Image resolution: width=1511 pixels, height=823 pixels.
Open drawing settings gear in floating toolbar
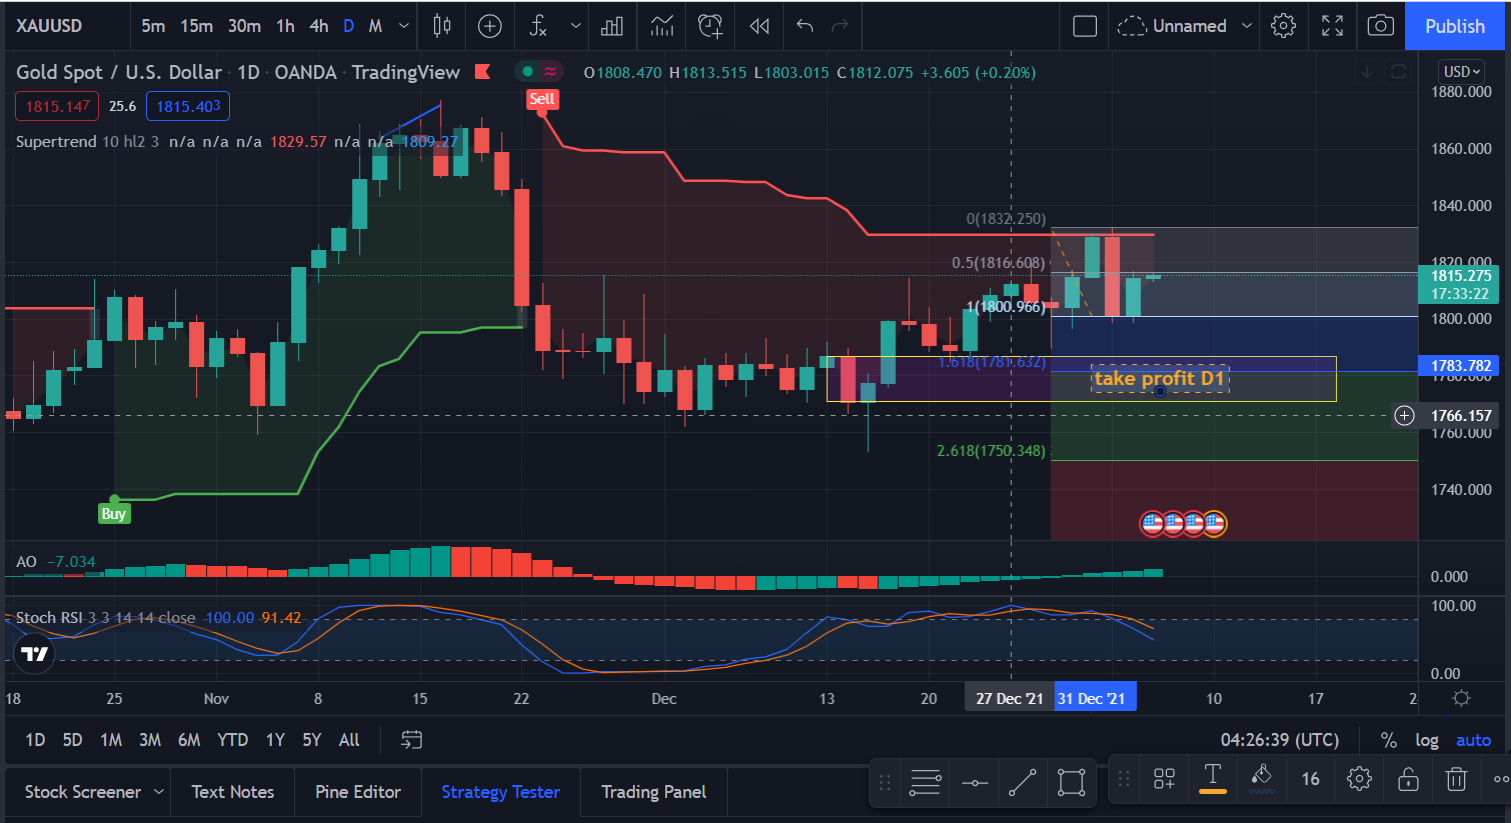[x=1358, y=779]
